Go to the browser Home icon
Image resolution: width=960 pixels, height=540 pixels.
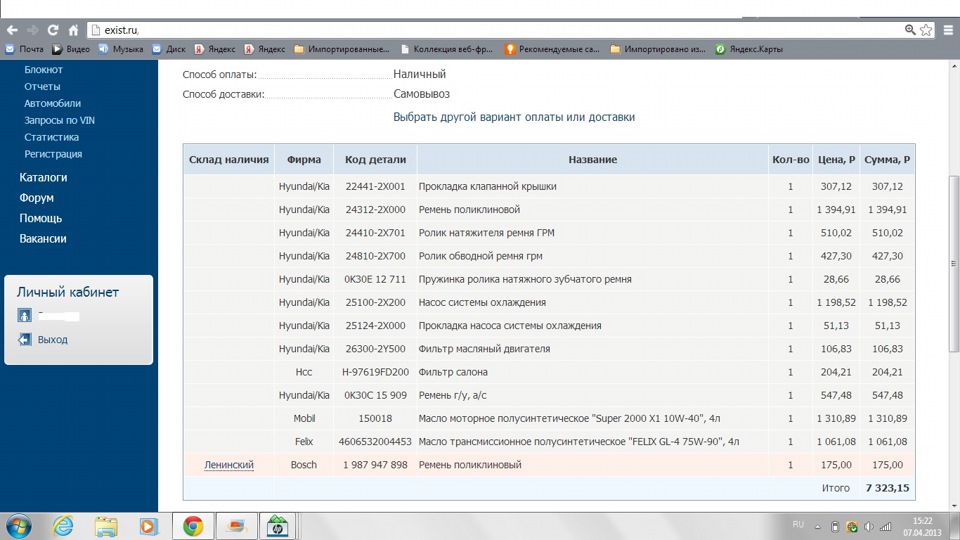(73, 29)
